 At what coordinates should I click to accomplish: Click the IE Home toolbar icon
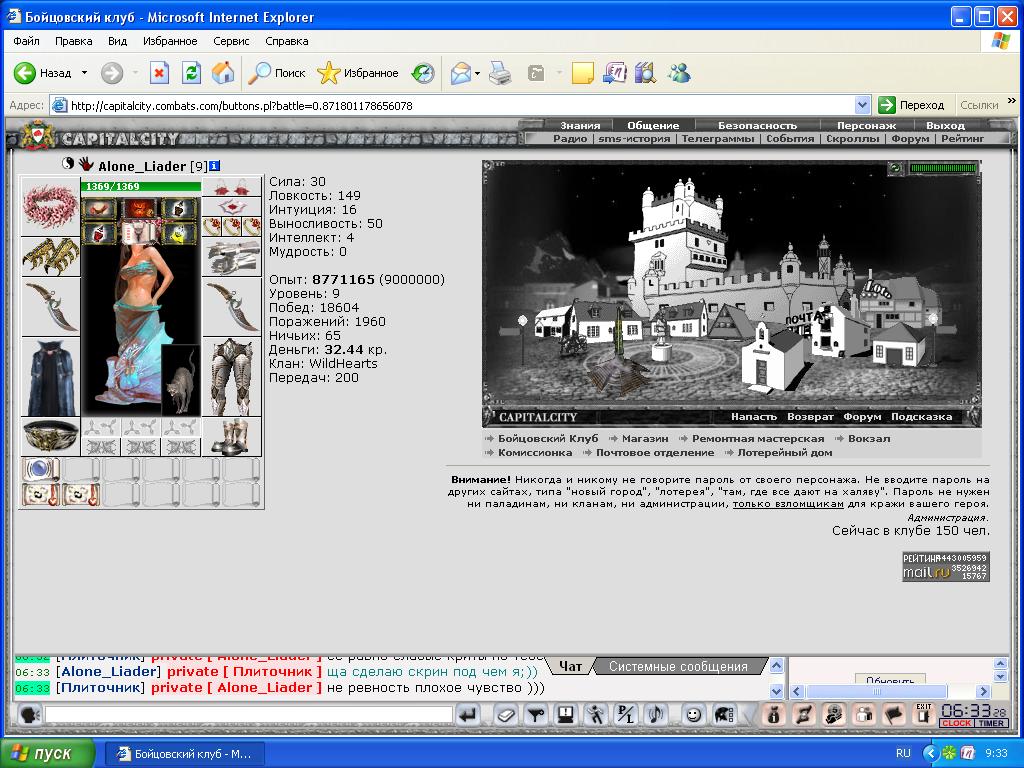(223, 72)
